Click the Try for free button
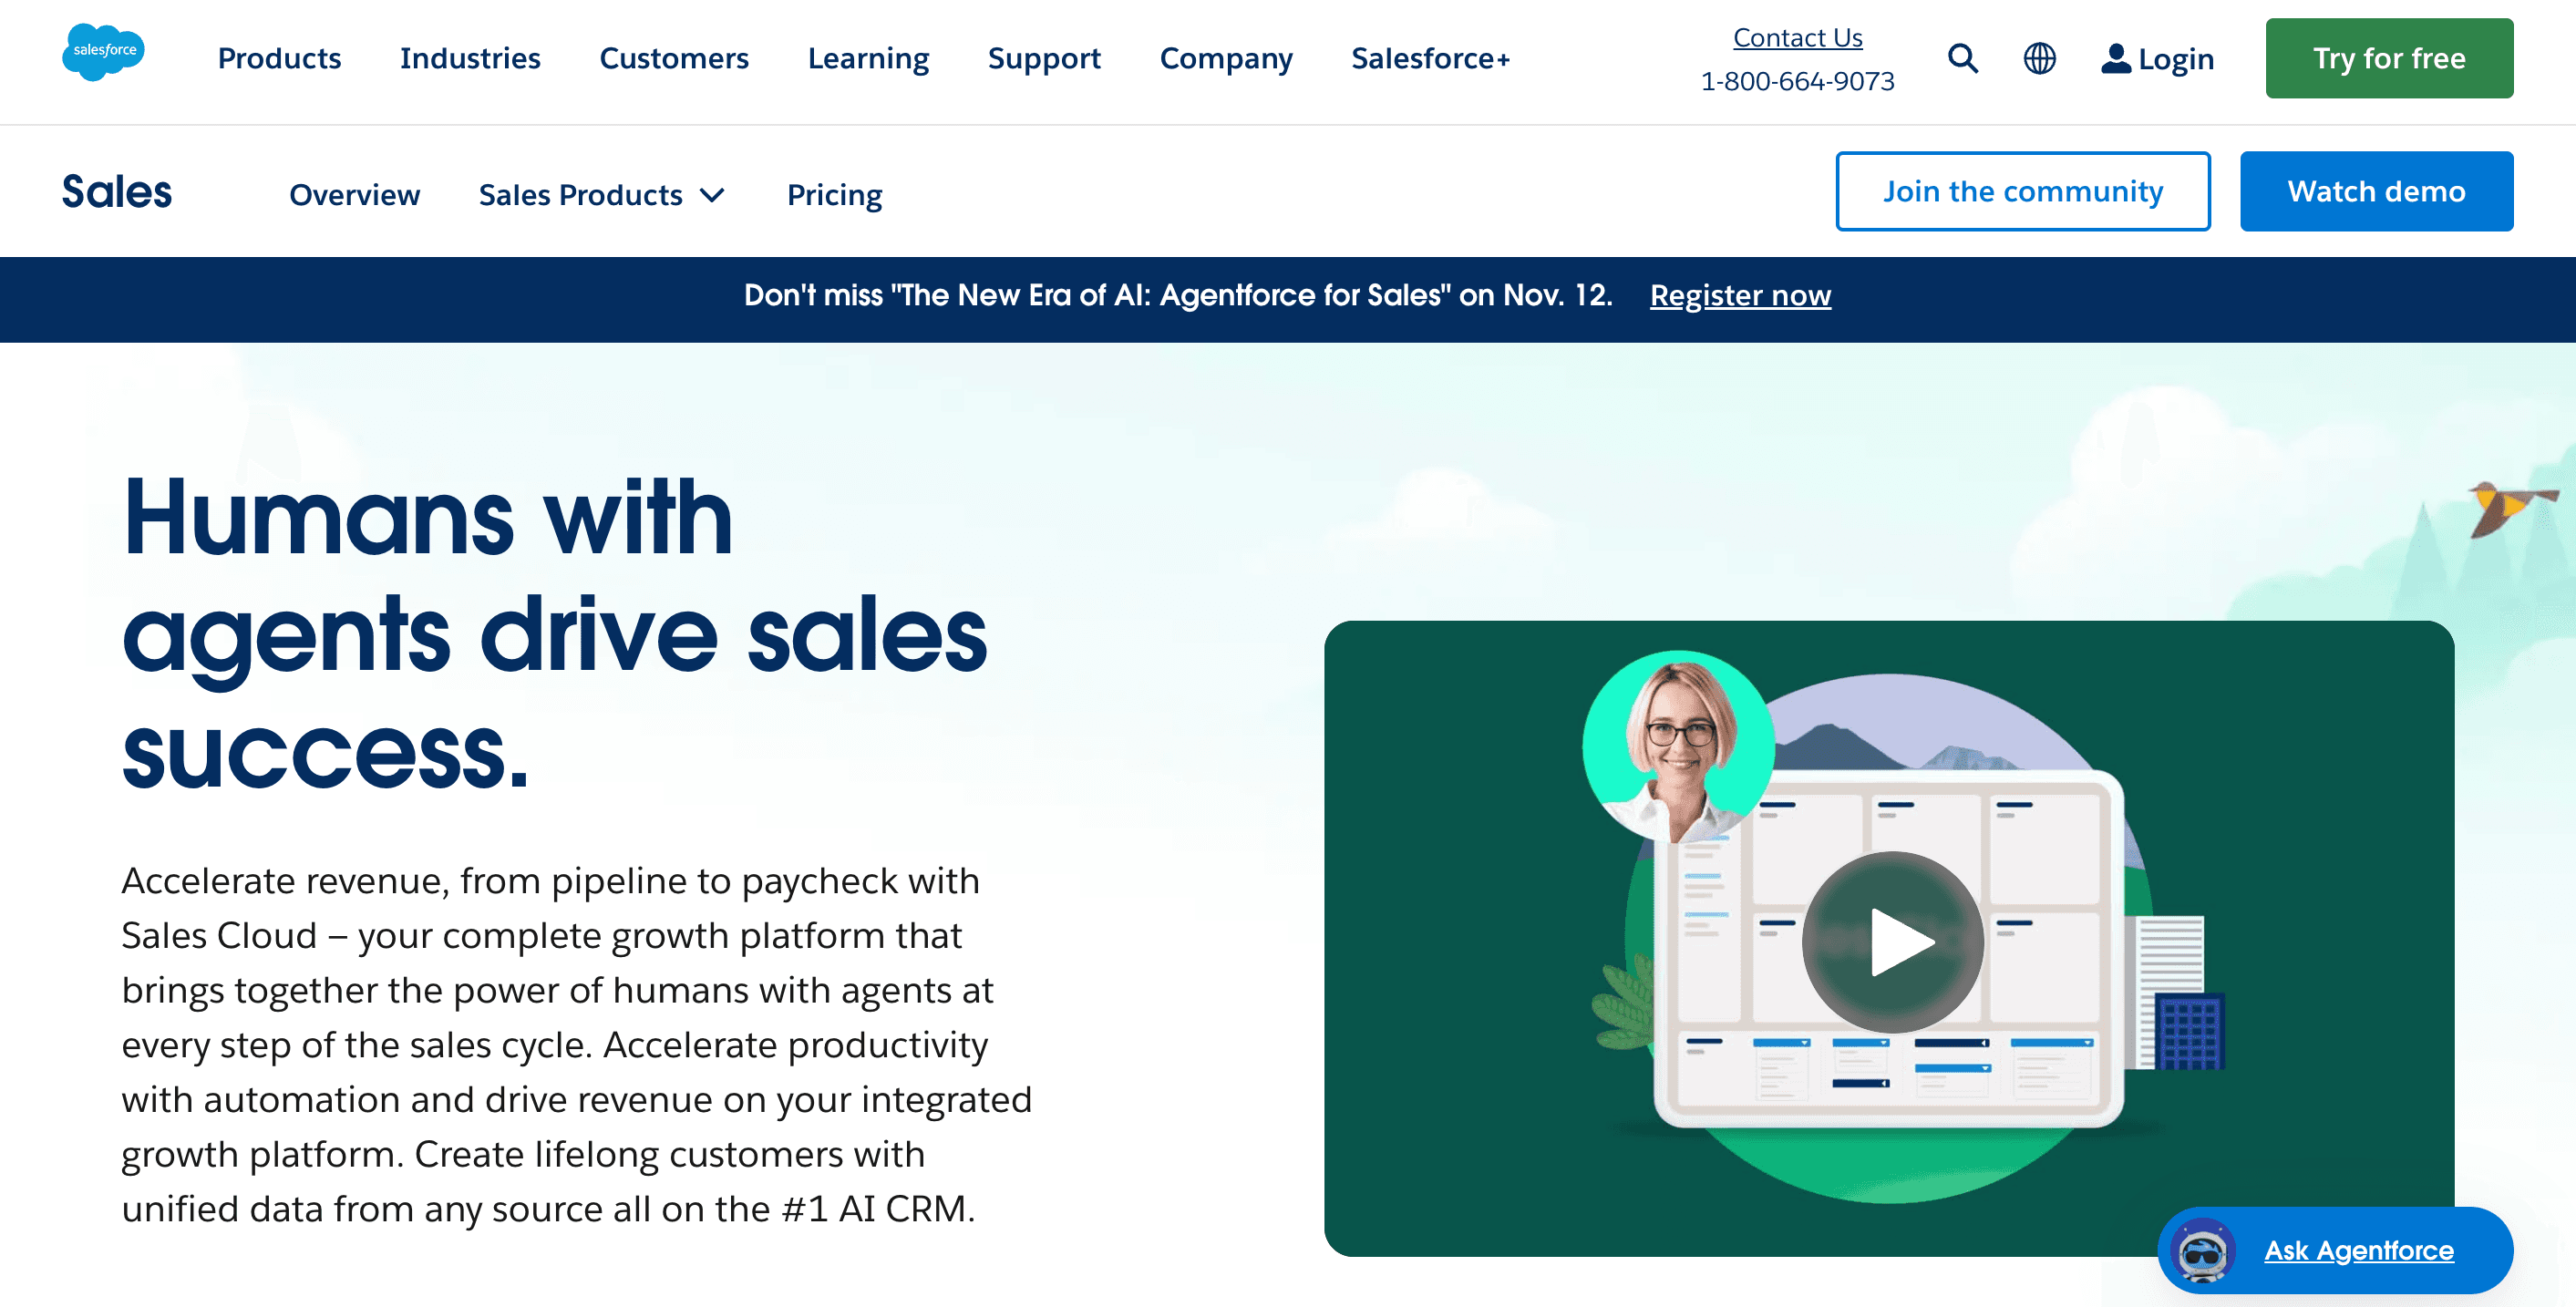This screenshot has width=2576, height=1307. (x=2389, y=58)
